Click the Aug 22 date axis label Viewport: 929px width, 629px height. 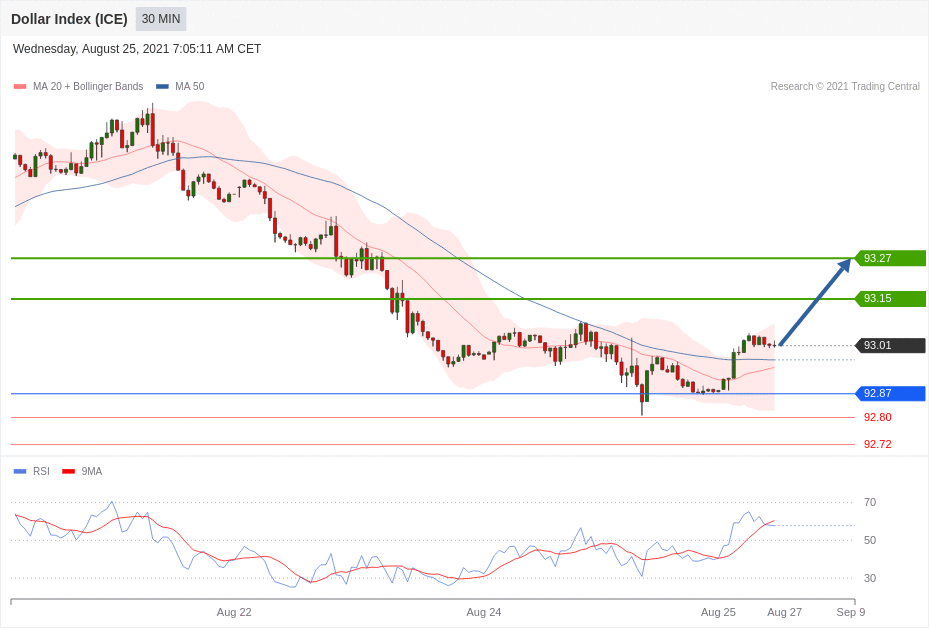[234, 612]
